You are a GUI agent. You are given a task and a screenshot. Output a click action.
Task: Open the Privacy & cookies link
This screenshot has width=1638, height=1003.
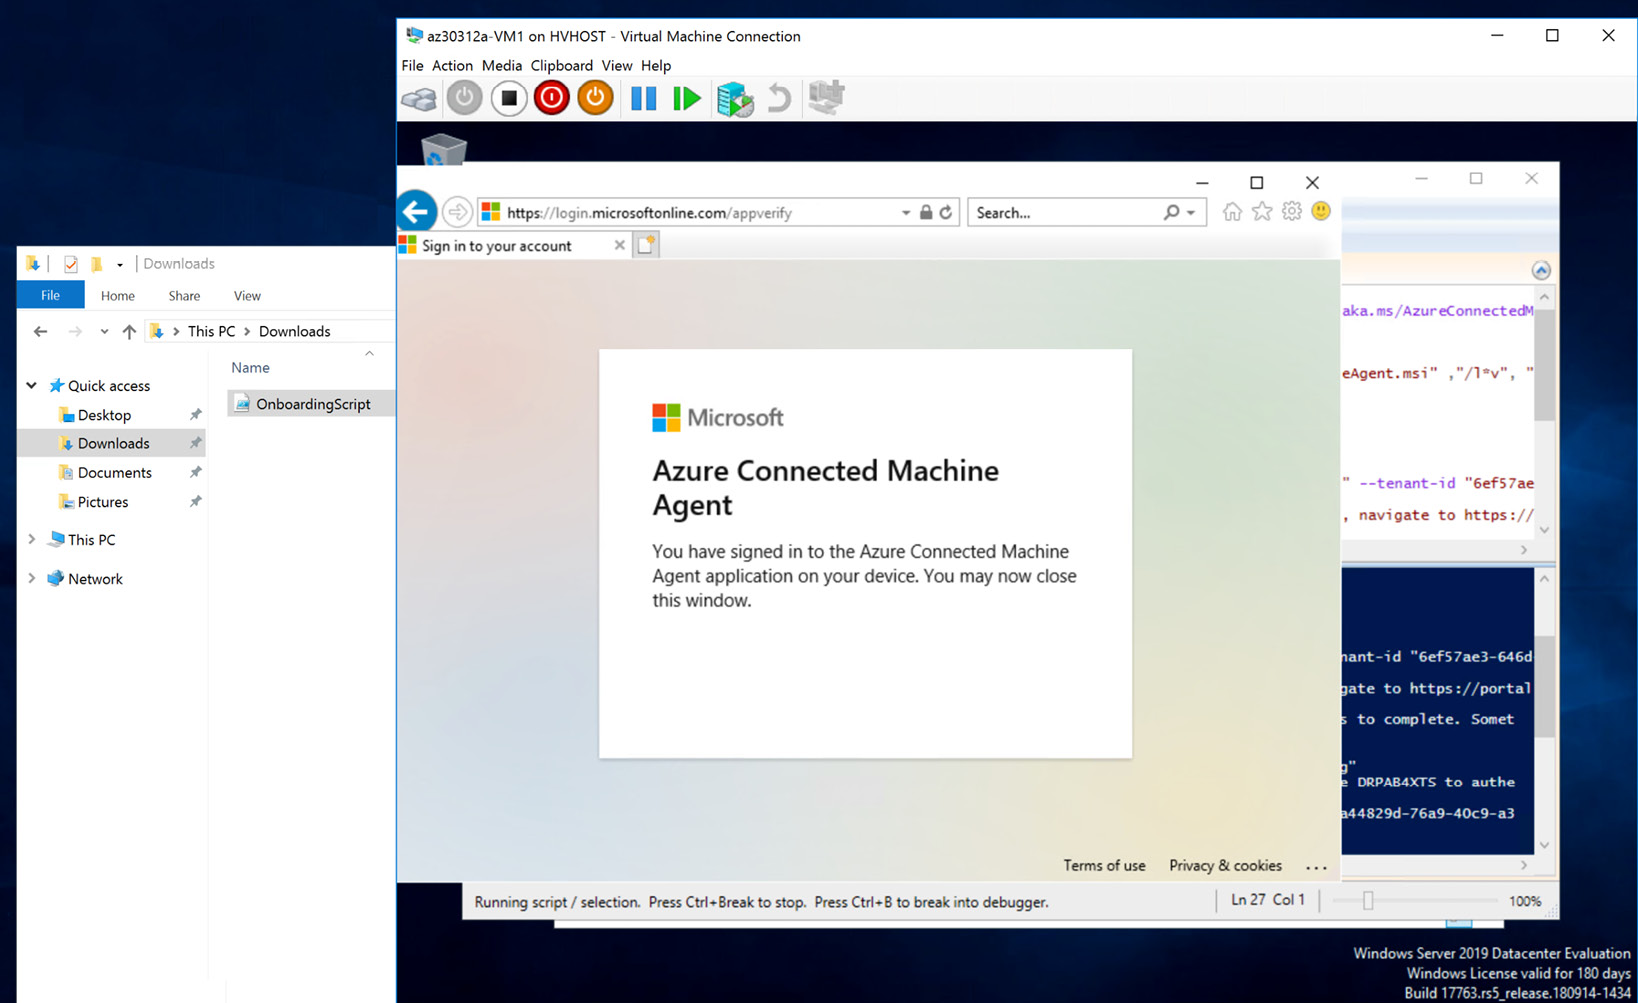coord(1225,865)
